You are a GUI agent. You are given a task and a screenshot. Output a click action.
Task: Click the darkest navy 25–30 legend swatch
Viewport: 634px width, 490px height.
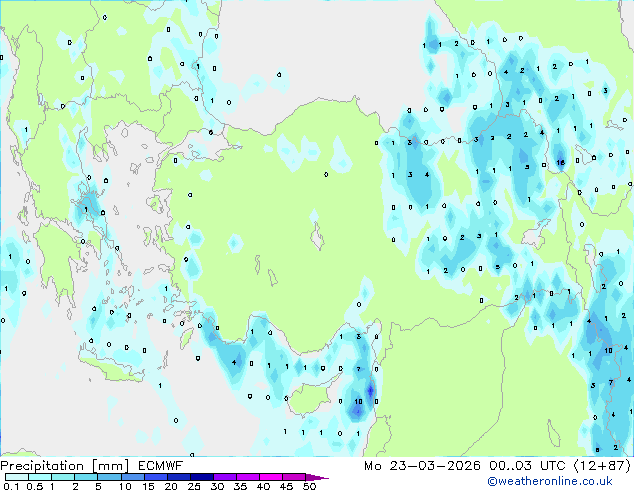click(201, 477)
